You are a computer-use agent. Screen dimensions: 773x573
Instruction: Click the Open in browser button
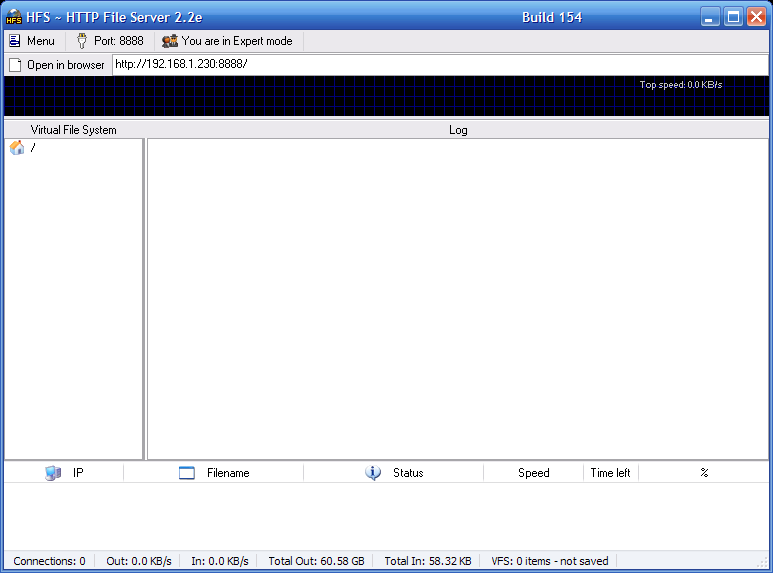click(57, 65)
